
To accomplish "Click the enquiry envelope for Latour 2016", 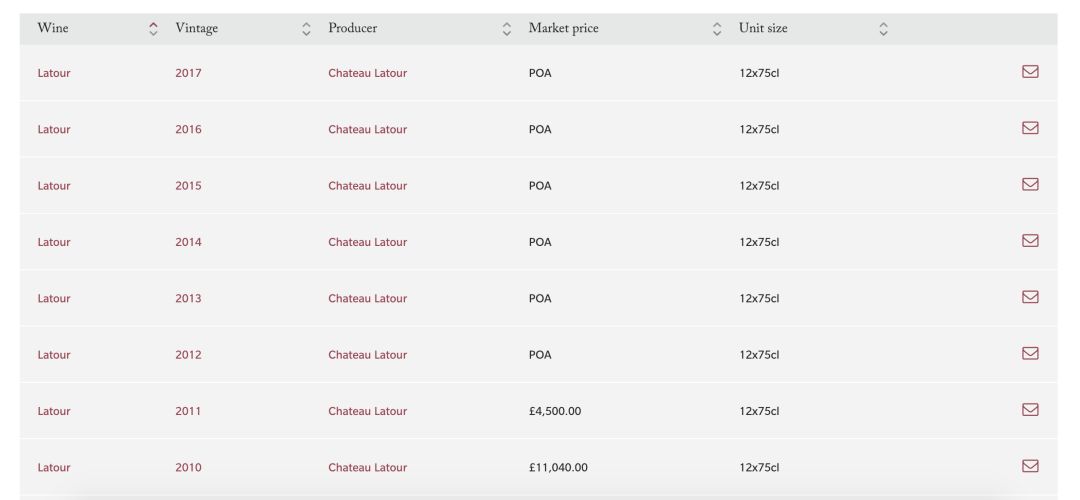I will [1030, 128].
